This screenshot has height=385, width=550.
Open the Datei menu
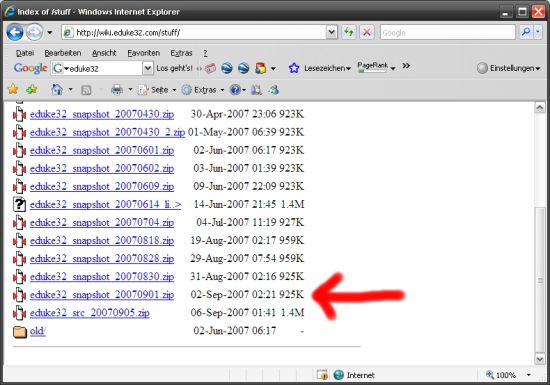[25, 53]
